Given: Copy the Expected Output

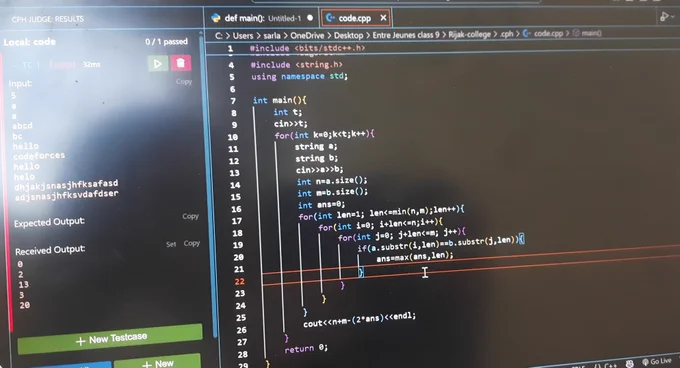Looking at the screenshot, I should point(190,216).
